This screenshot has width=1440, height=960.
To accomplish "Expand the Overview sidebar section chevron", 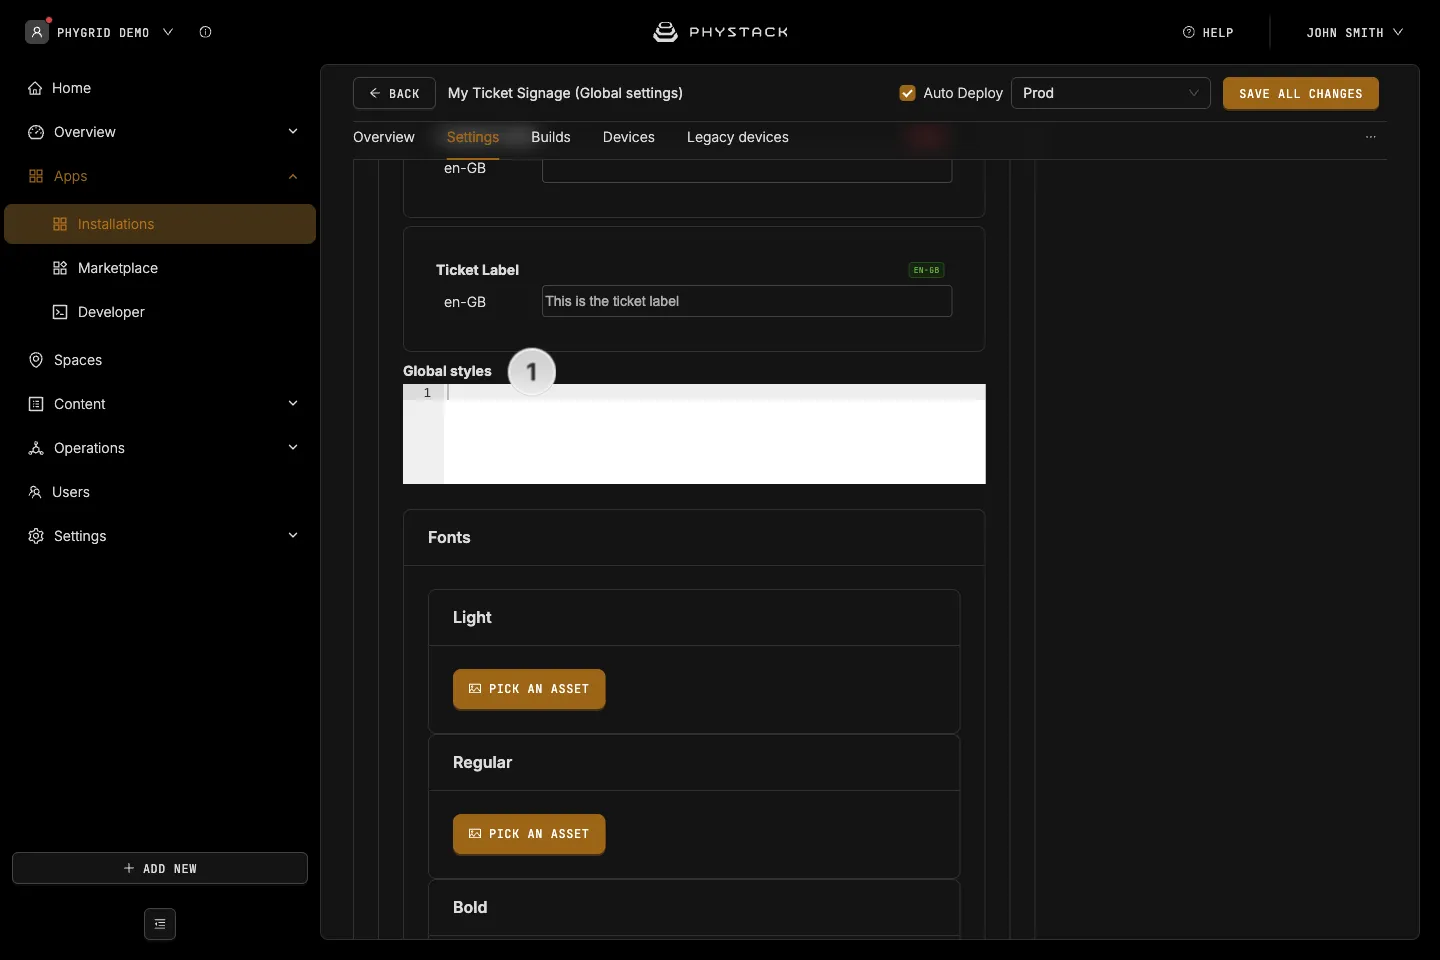I will [x=293, y=132].
